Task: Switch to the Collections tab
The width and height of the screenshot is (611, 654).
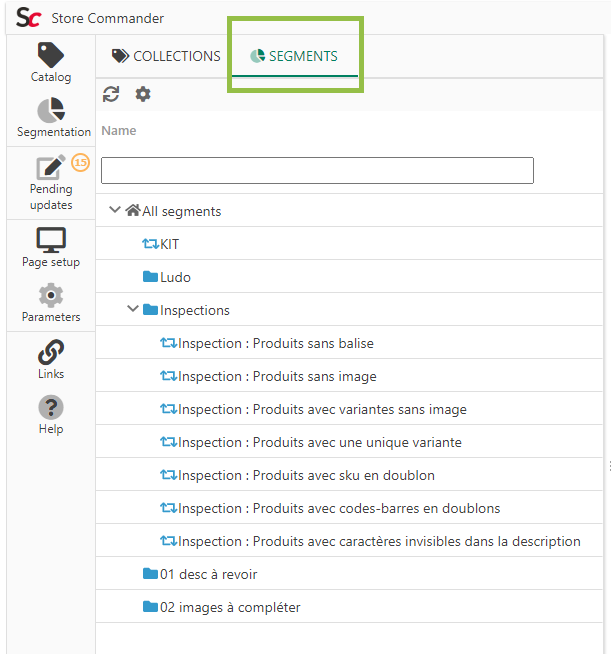Action: [166, 56]
